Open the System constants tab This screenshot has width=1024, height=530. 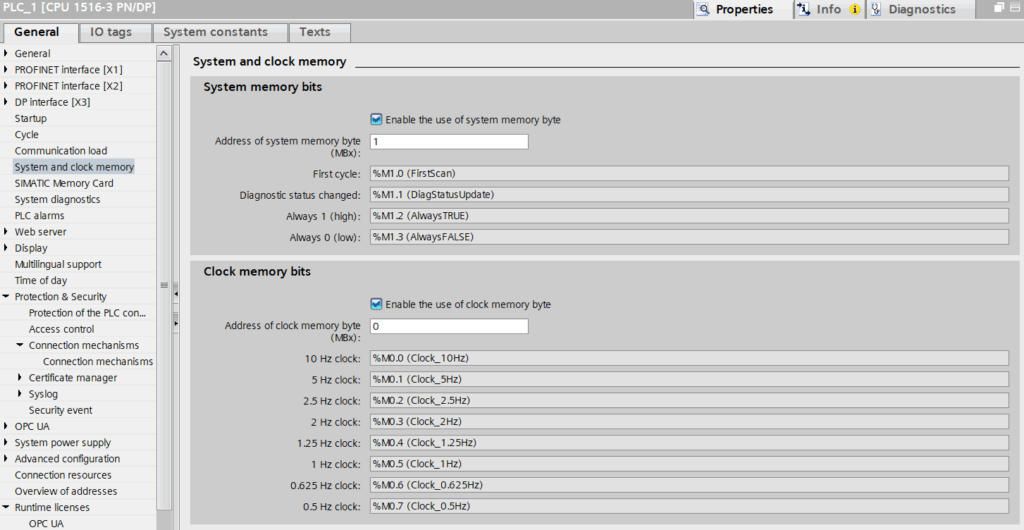(215, 32)
